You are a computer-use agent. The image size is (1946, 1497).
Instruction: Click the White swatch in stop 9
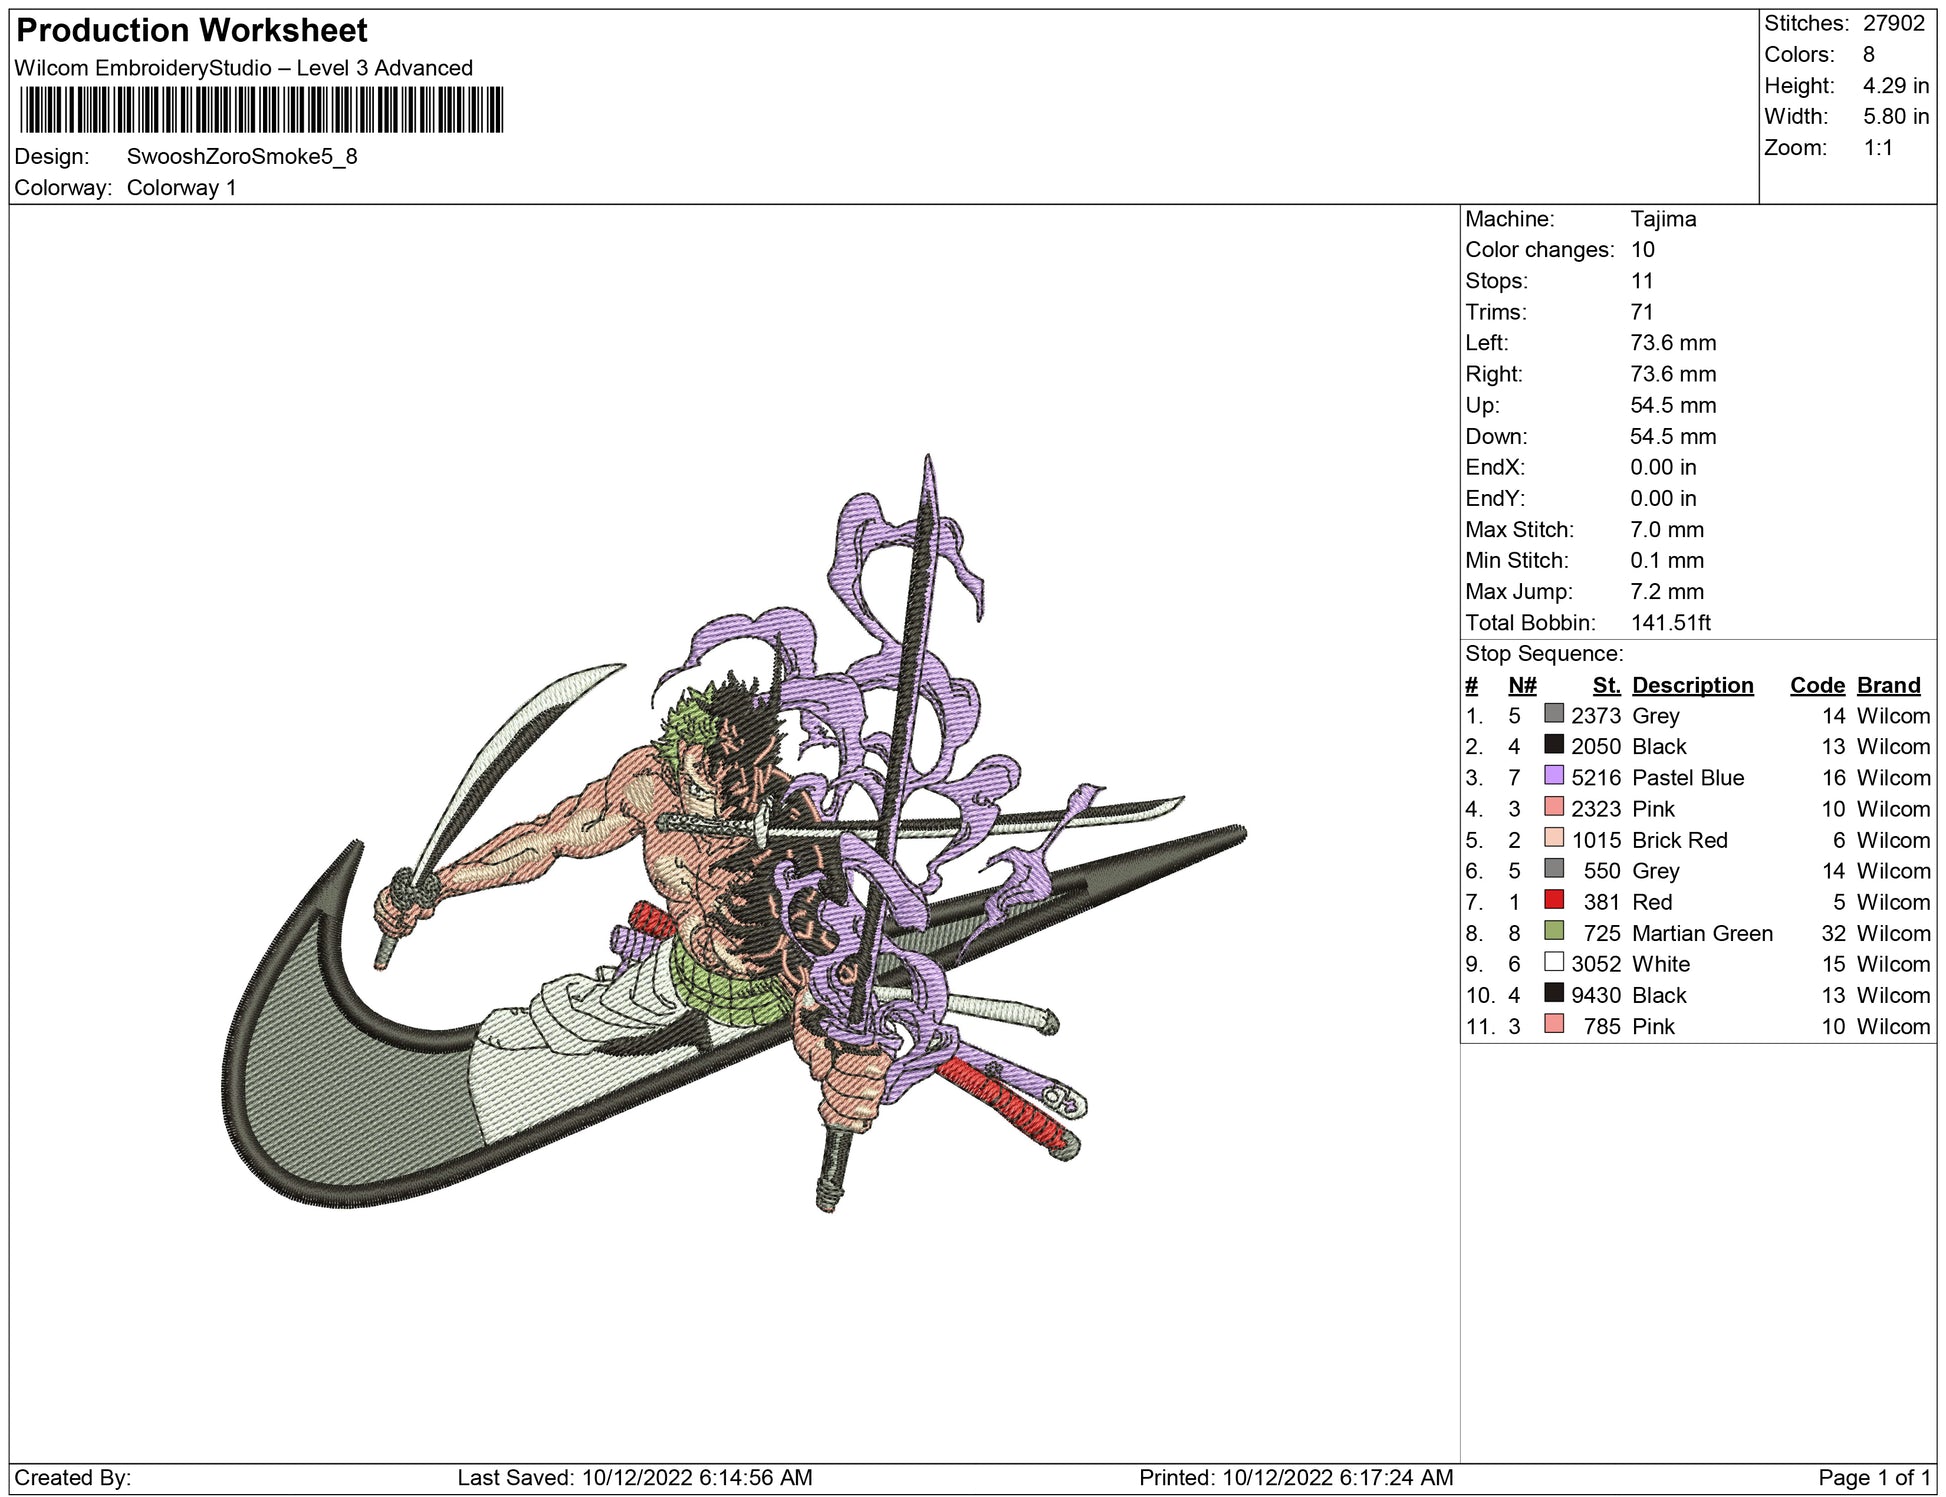[1553, 961]
